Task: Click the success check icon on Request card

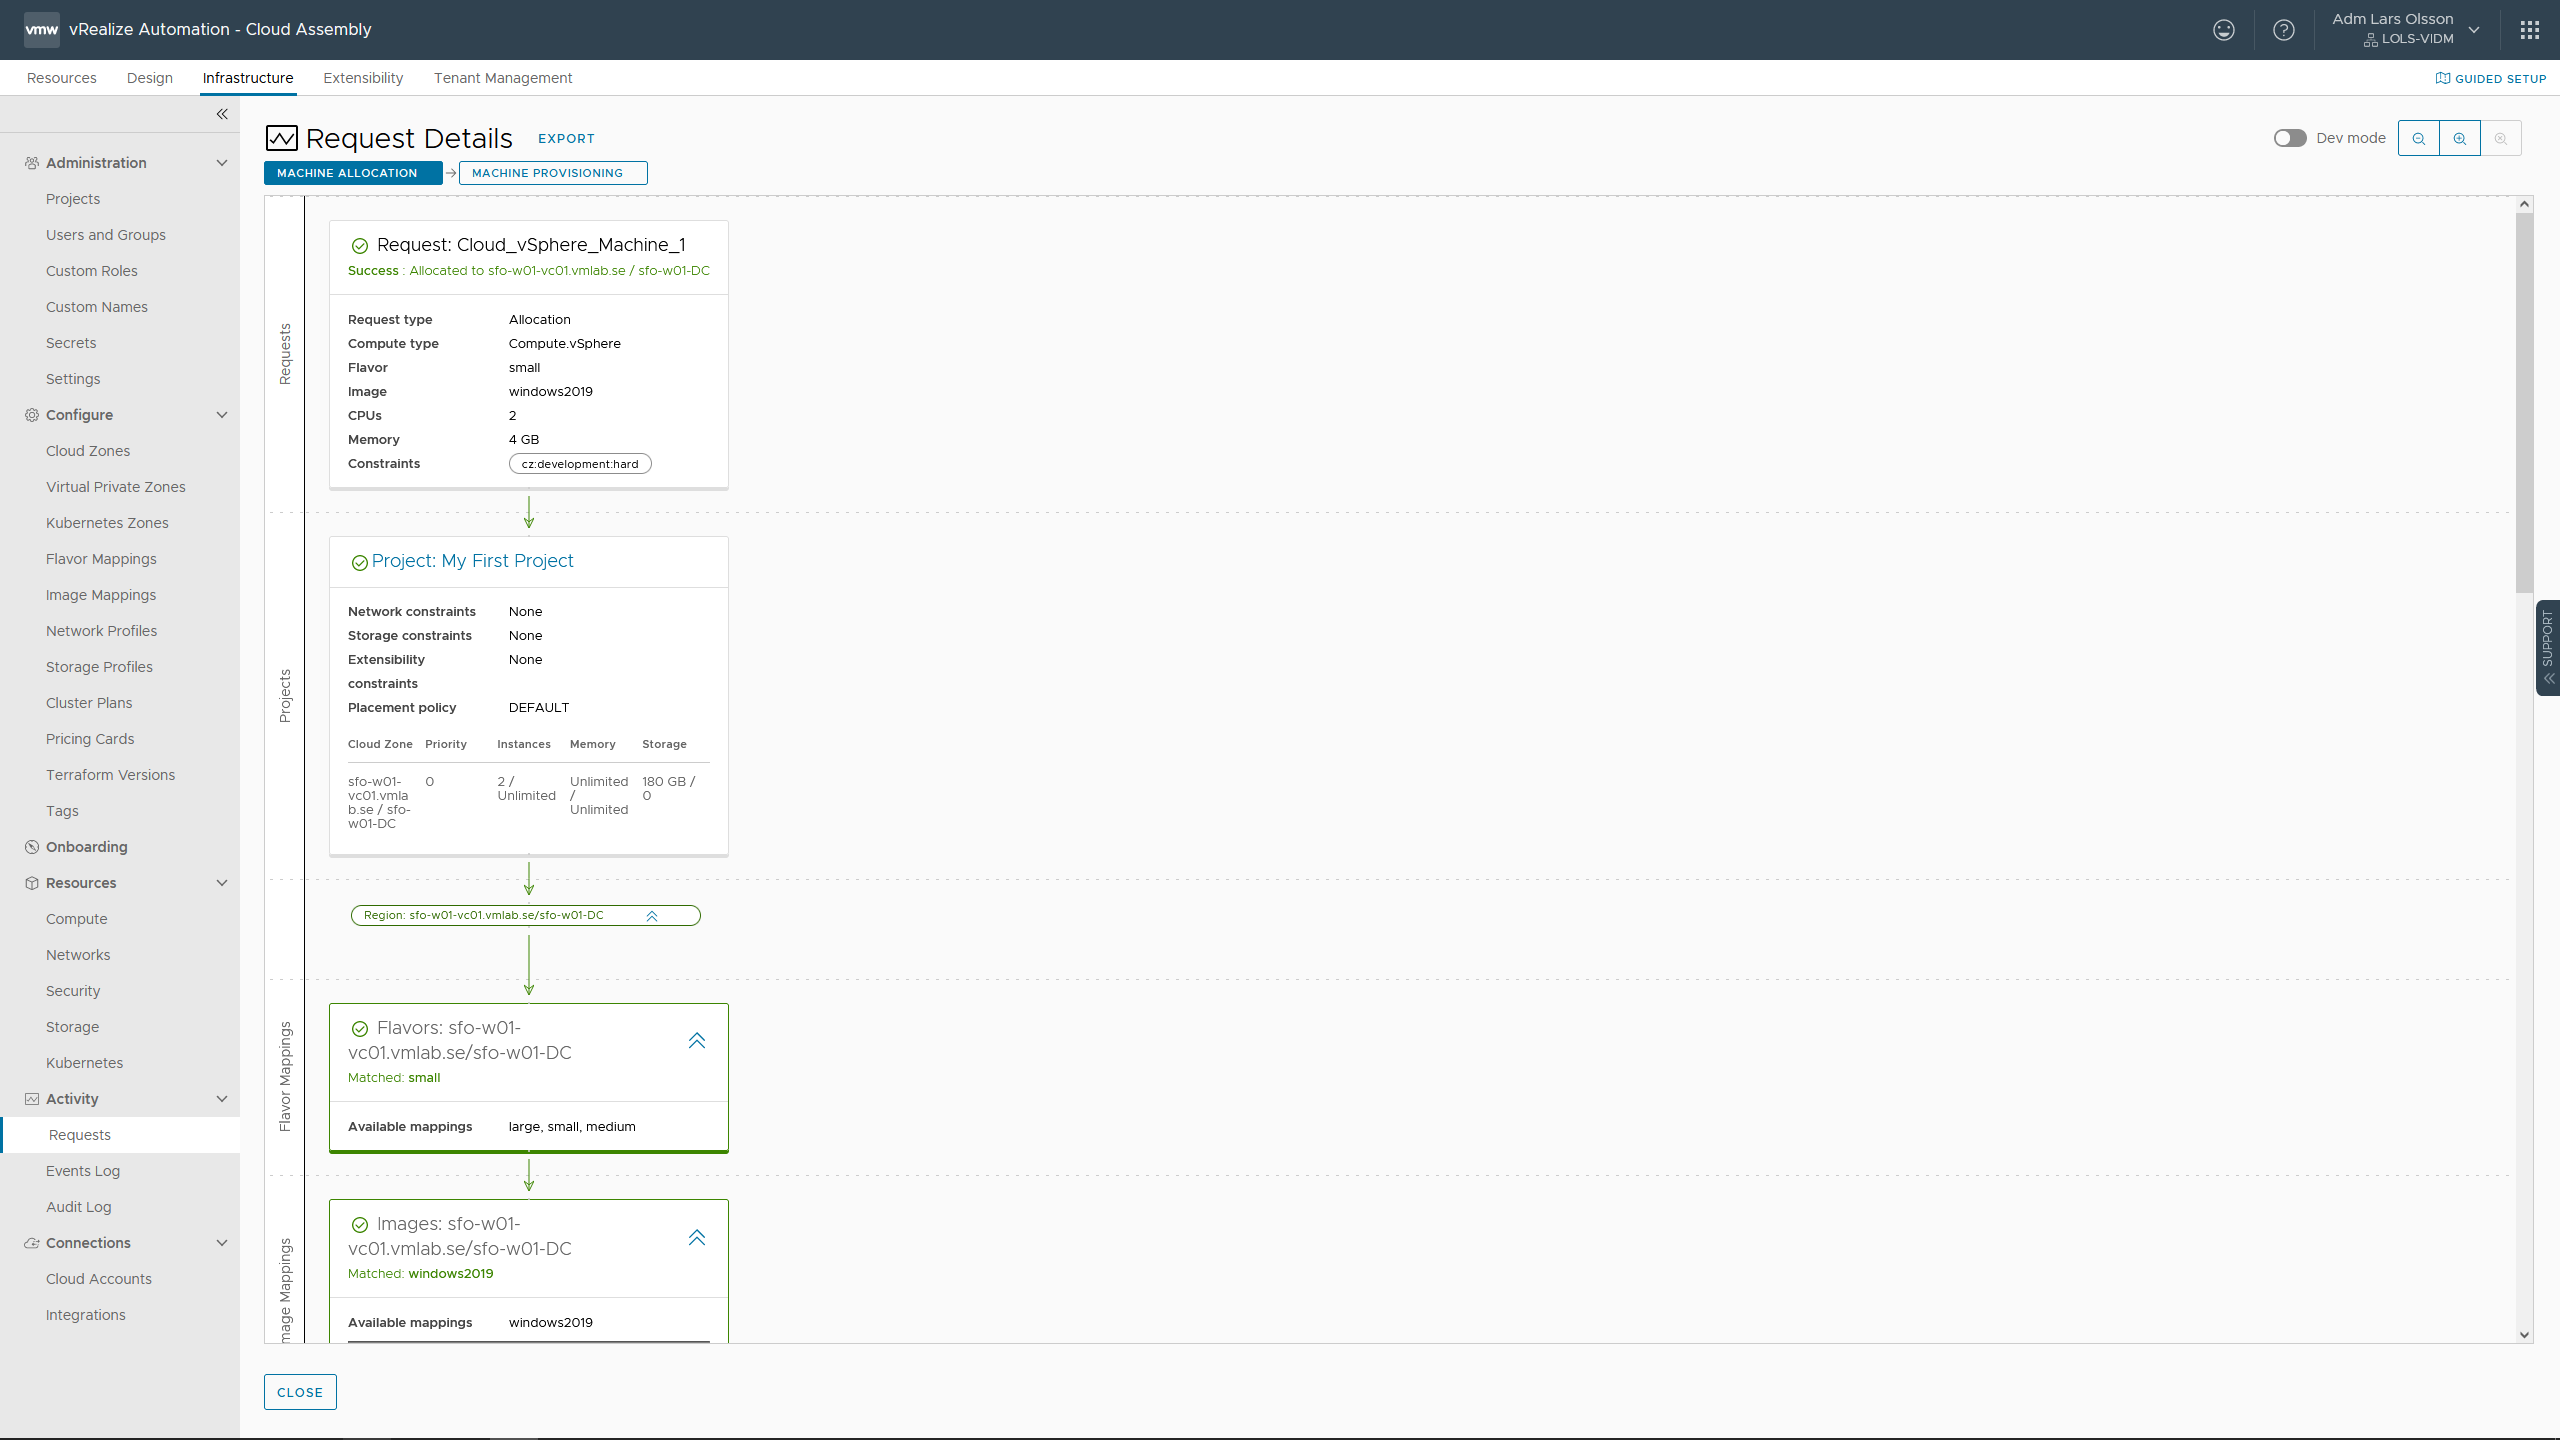Action: pos(360,246)
